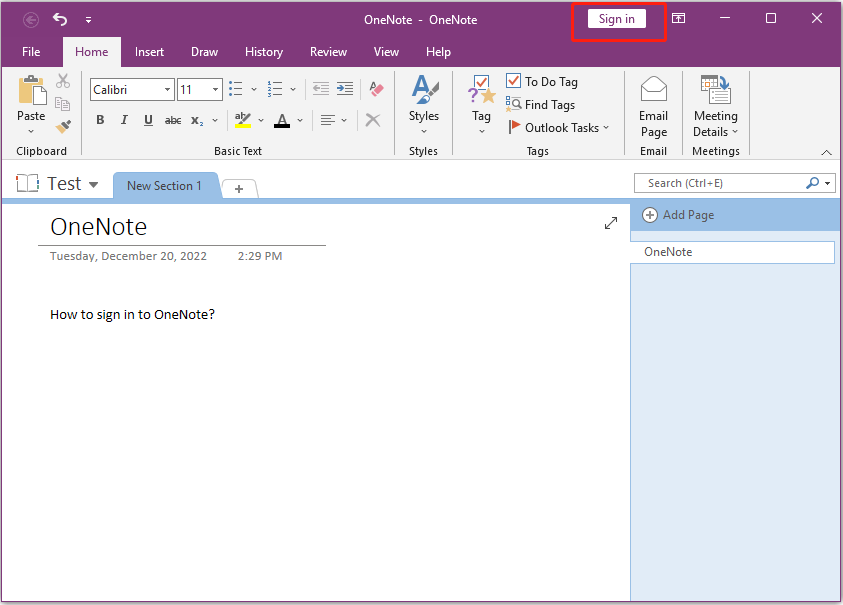Toggle underline formatting

point(148,120)
